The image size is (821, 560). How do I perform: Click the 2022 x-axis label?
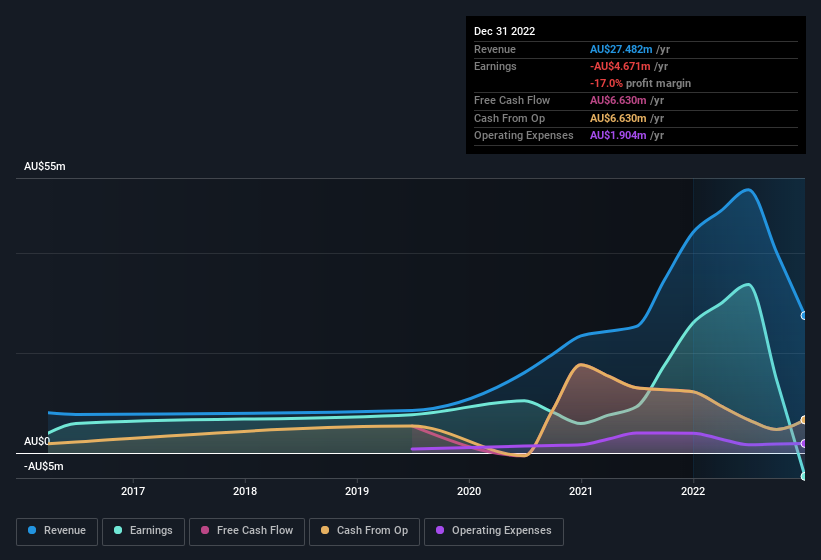click(693, 491)
